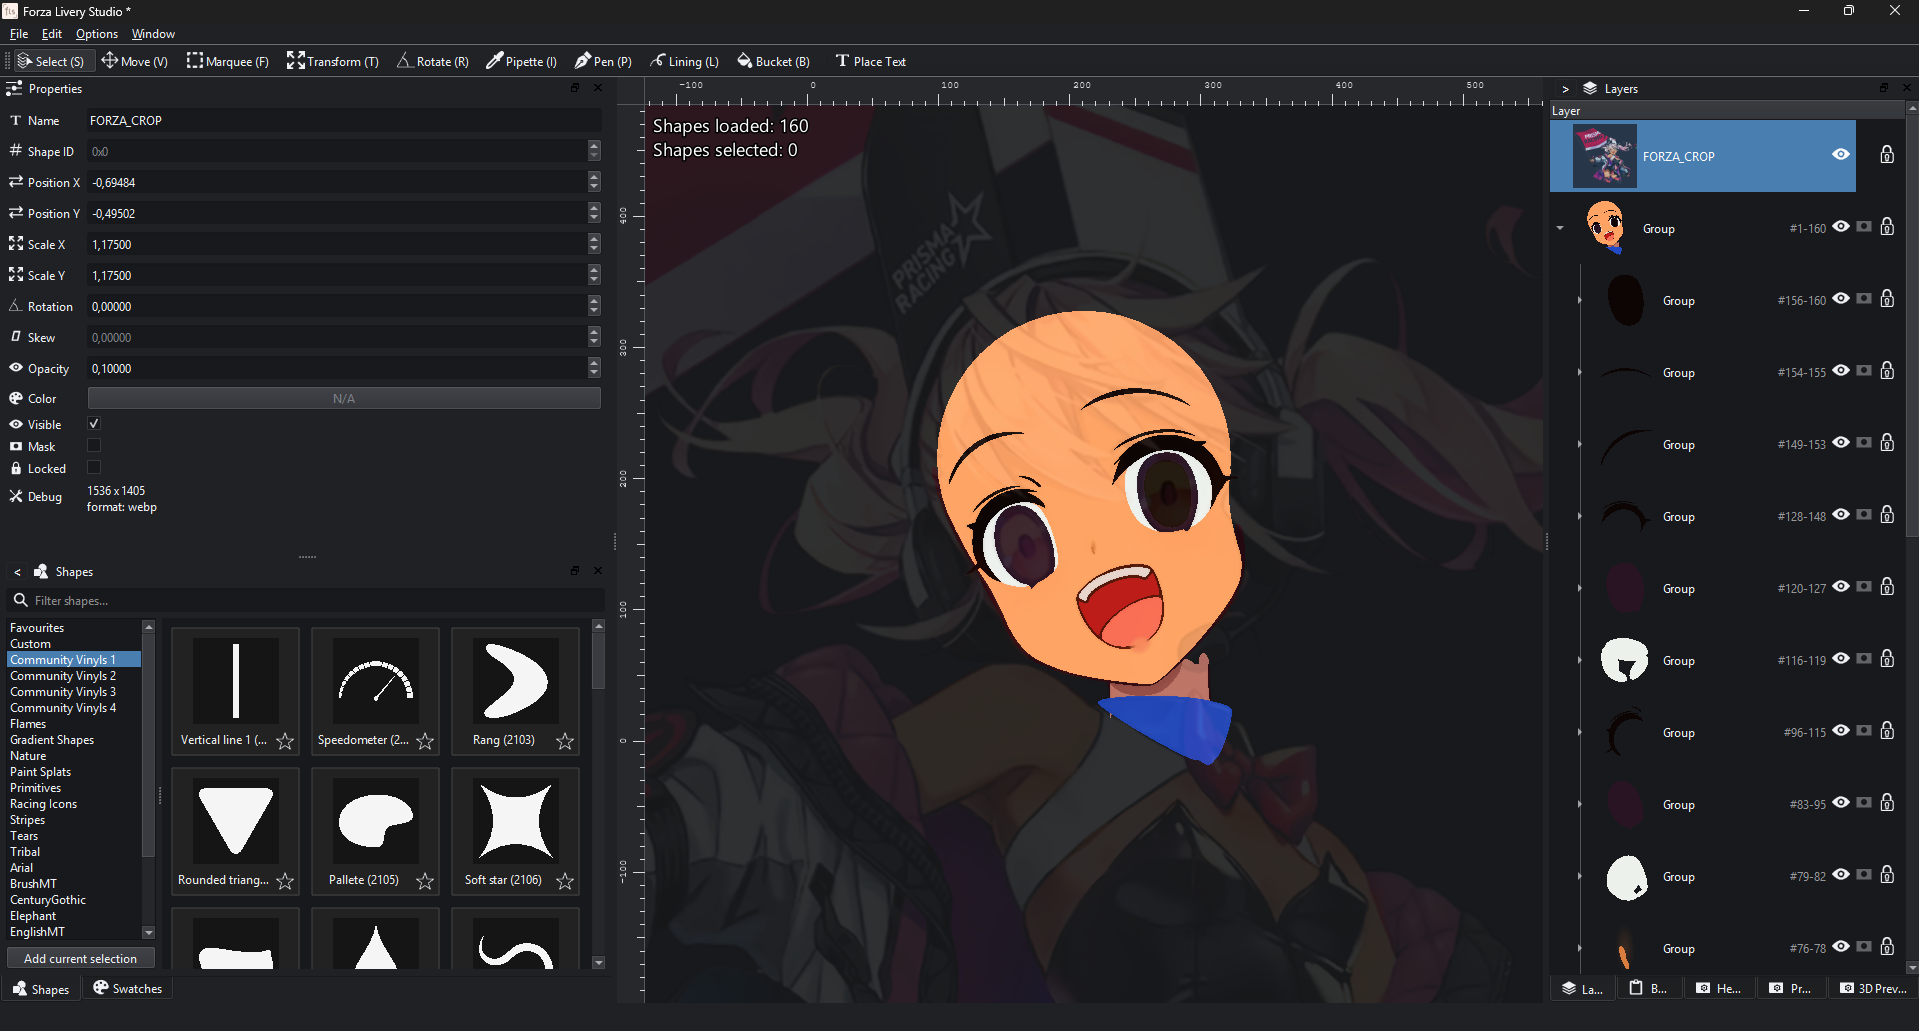Choose the Lining (L) tool

tap(684, 61)
